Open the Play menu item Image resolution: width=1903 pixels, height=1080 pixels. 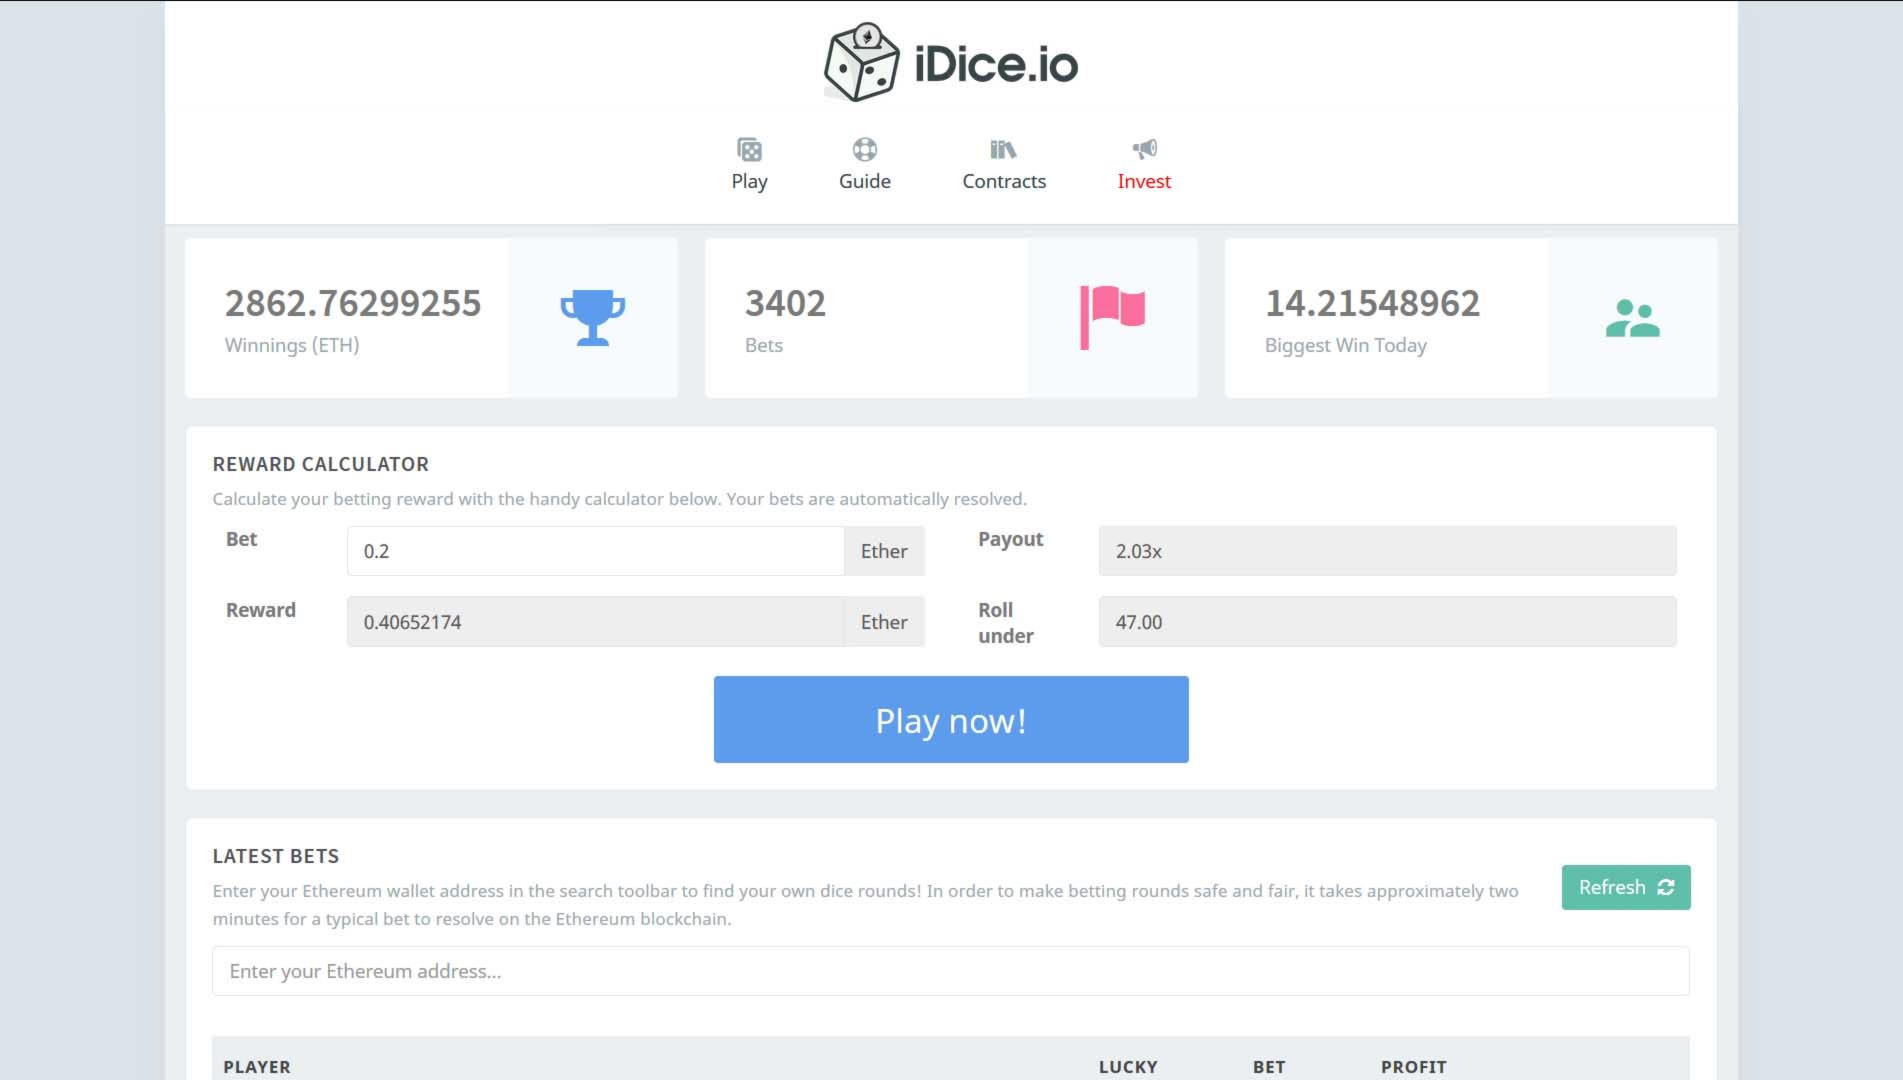(x=749, y=164)
